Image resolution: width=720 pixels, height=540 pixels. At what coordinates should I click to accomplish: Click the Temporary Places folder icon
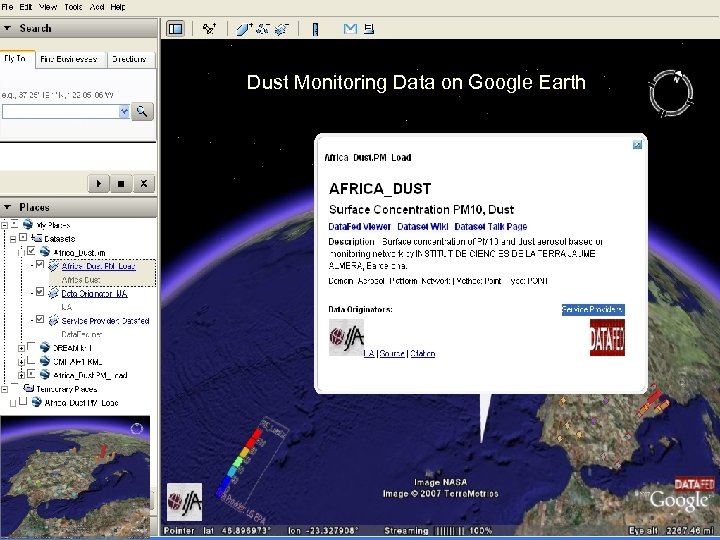point(28,388)
